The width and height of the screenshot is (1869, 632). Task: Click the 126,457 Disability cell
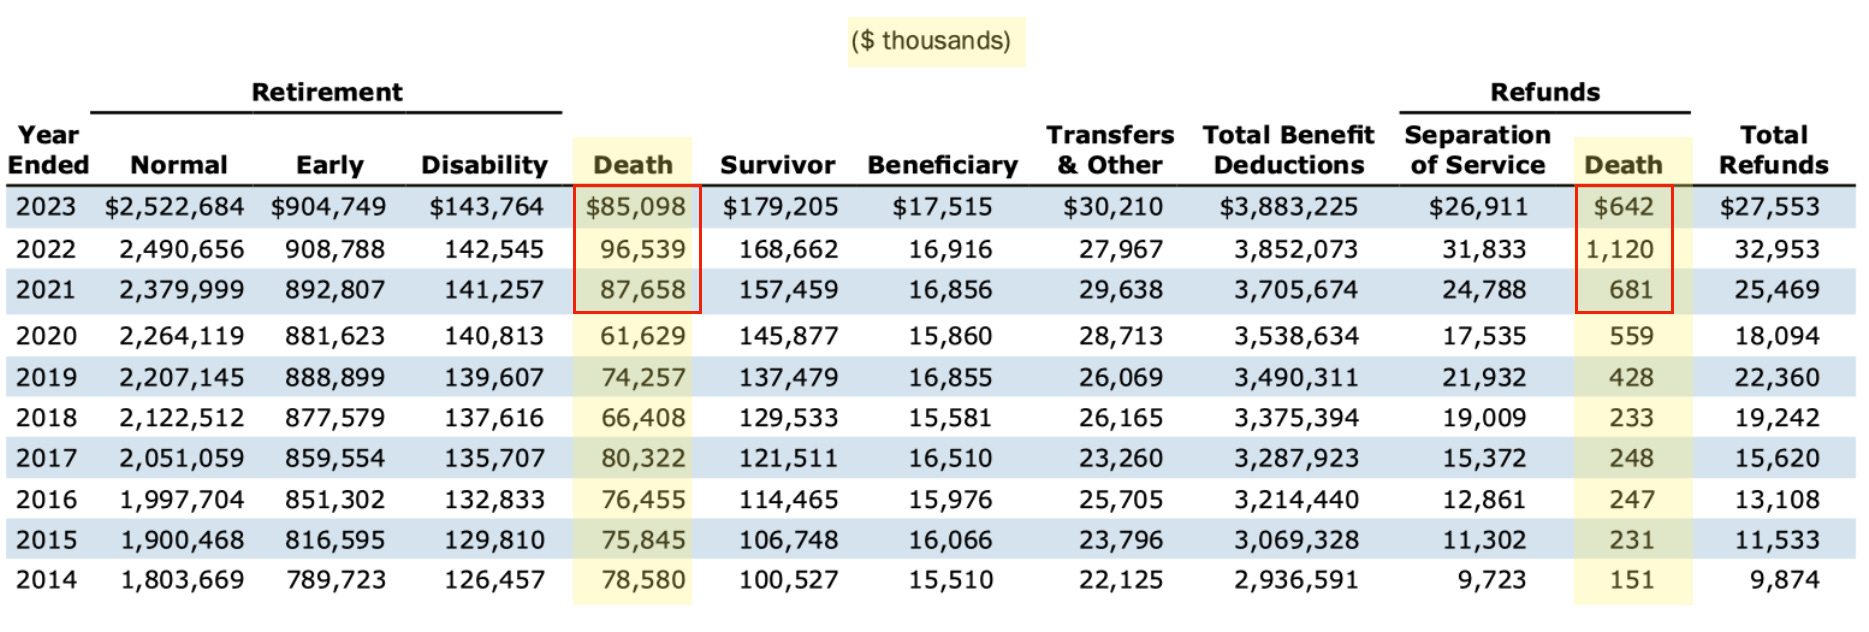pos(494,580)
